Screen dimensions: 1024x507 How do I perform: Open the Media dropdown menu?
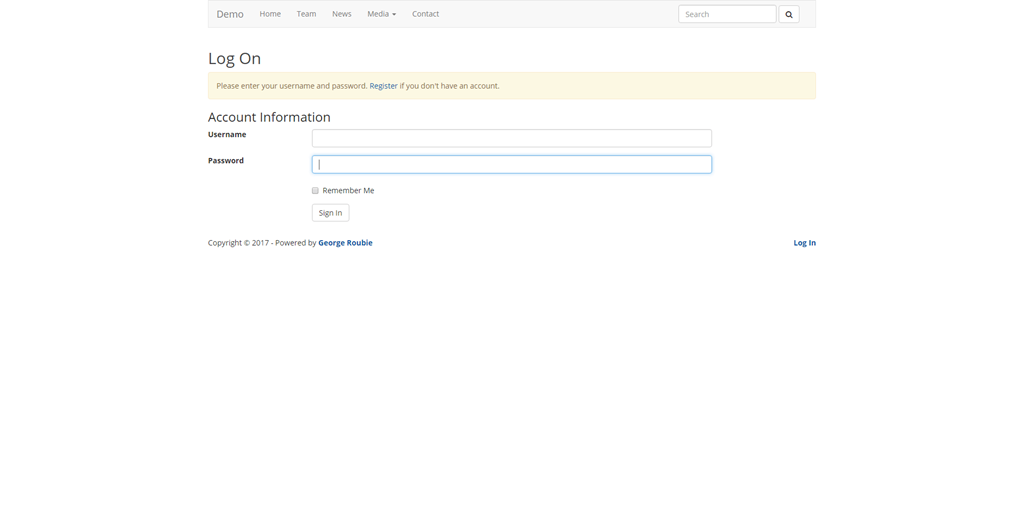(381, 14)
